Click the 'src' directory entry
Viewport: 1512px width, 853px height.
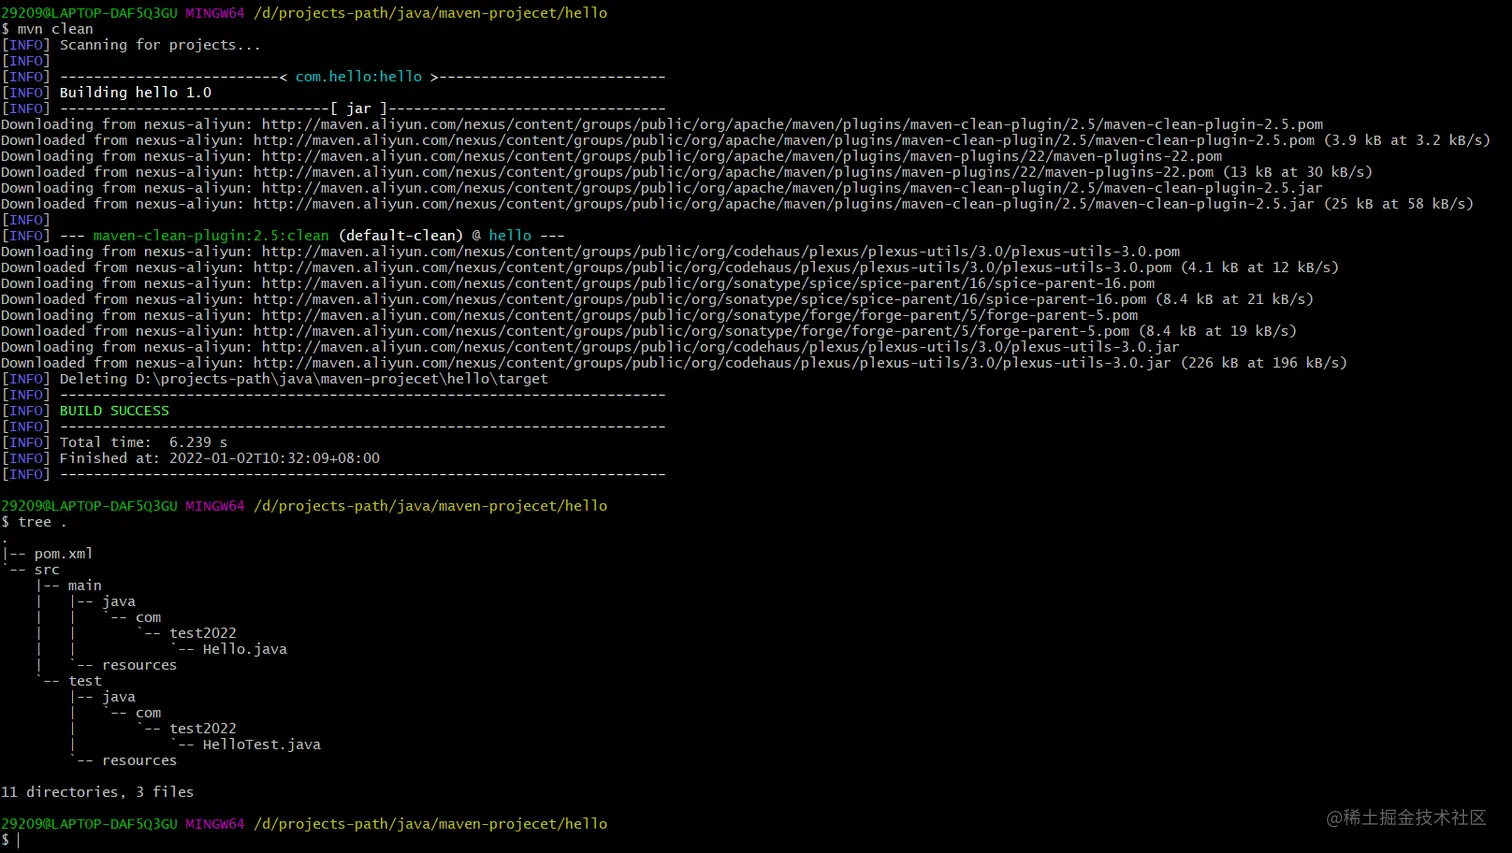coord(47,570)
